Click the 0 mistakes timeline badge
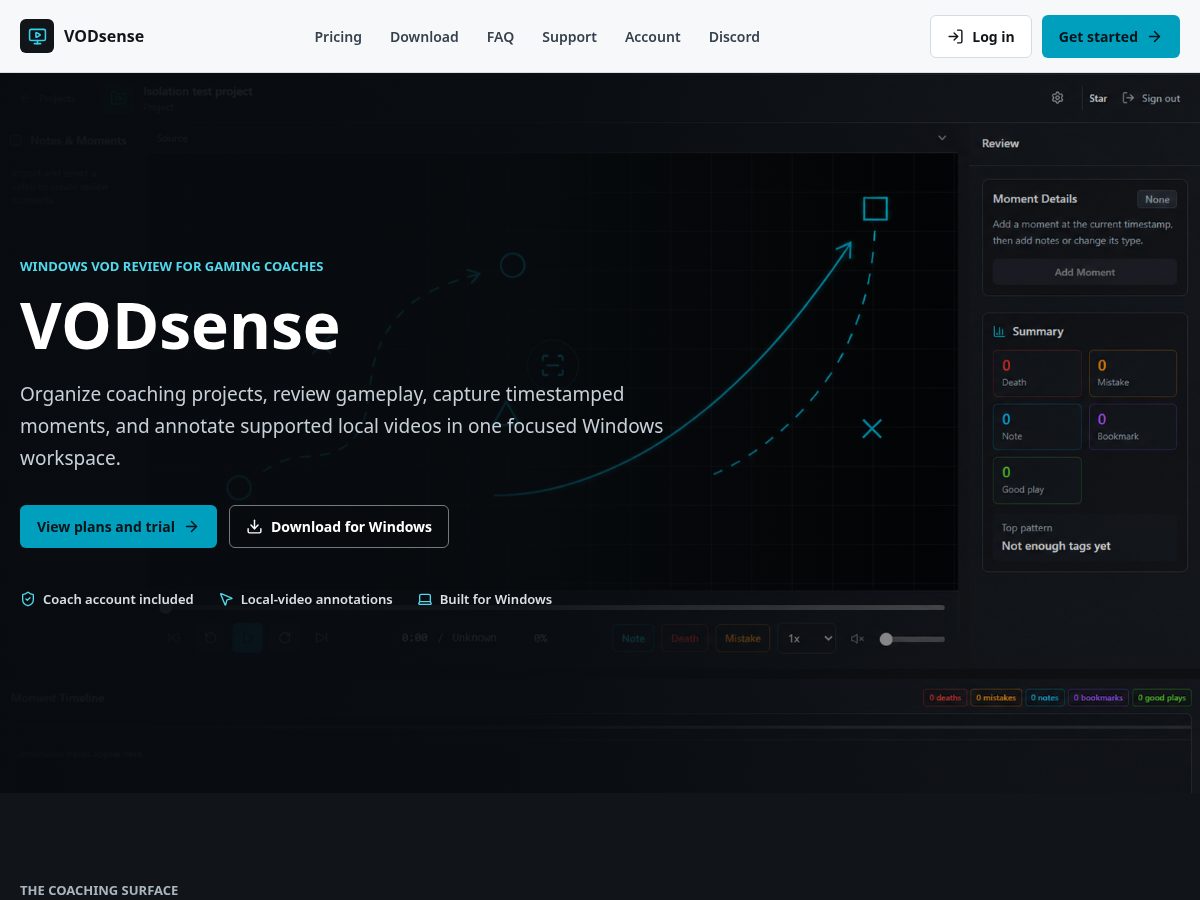1200x900 pixels. (x=996, y=698)
